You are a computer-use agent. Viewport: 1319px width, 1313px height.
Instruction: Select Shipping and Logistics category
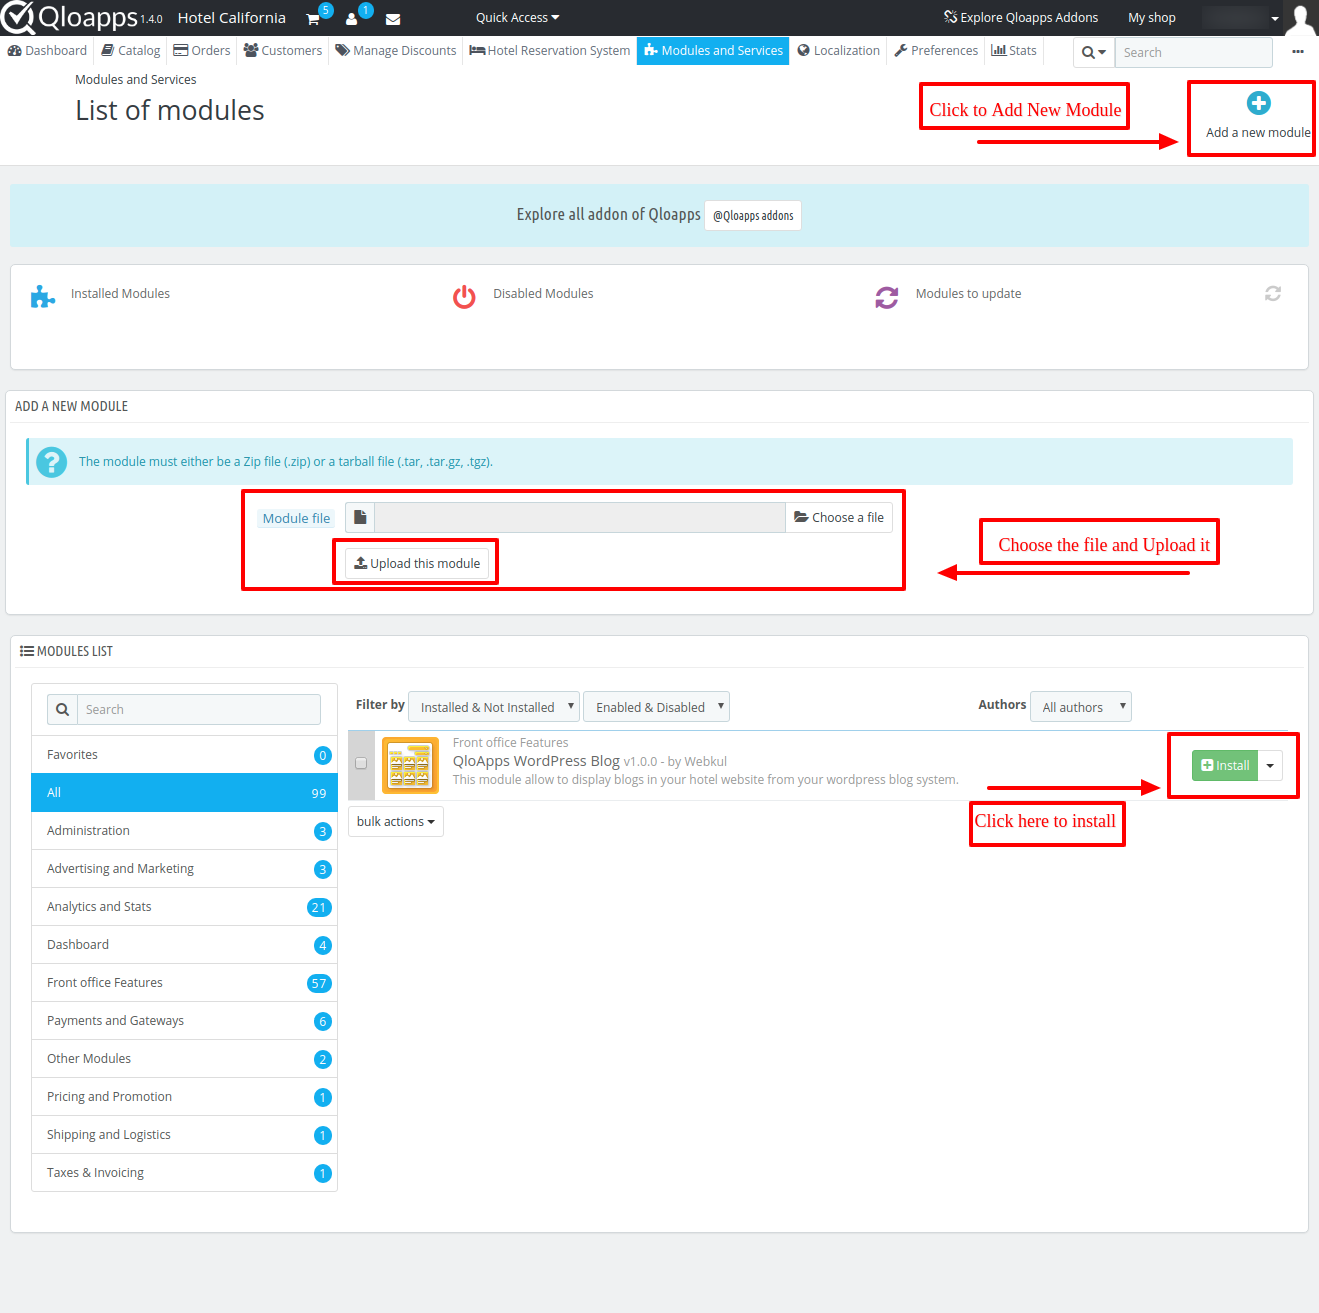coord(184,1135)
